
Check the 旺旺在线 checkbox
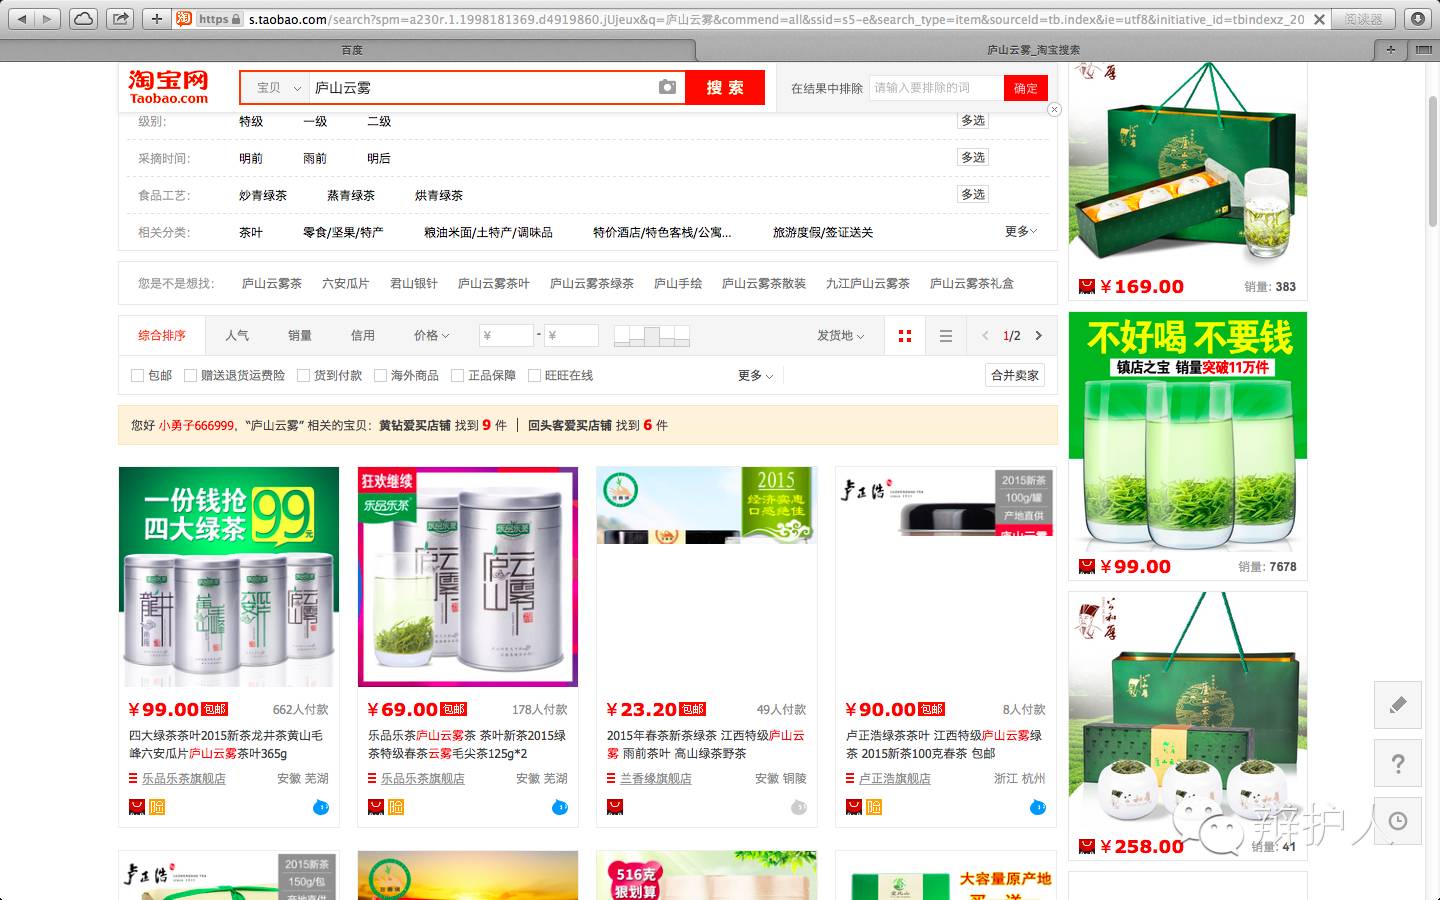(x=535, y=376)
